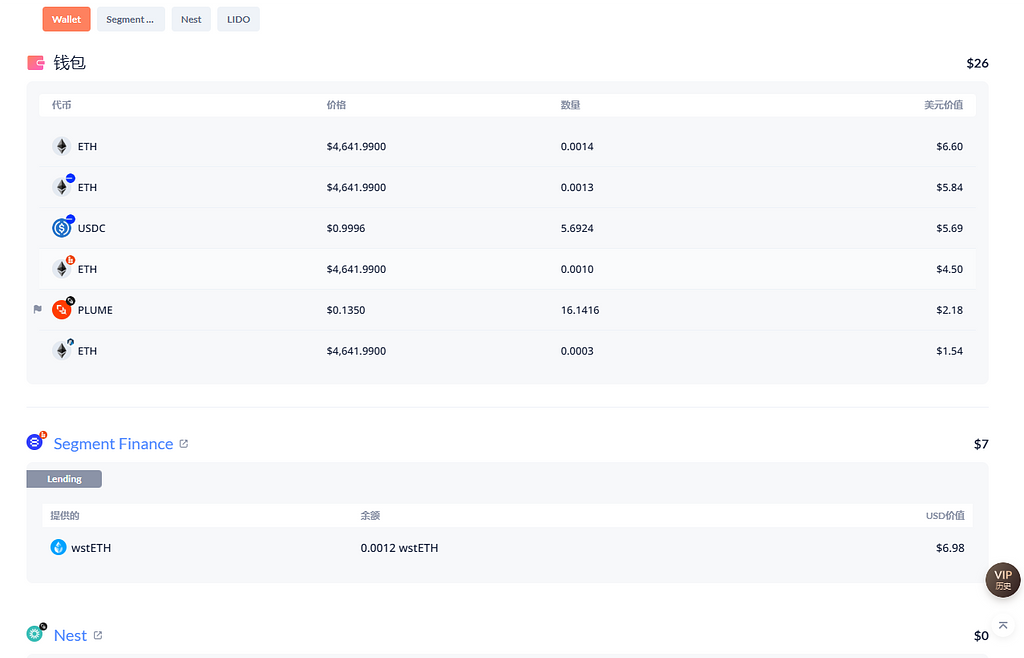Click the VIP 历史 floating button
This screenshot has width=1024, height=658.
1003,580
